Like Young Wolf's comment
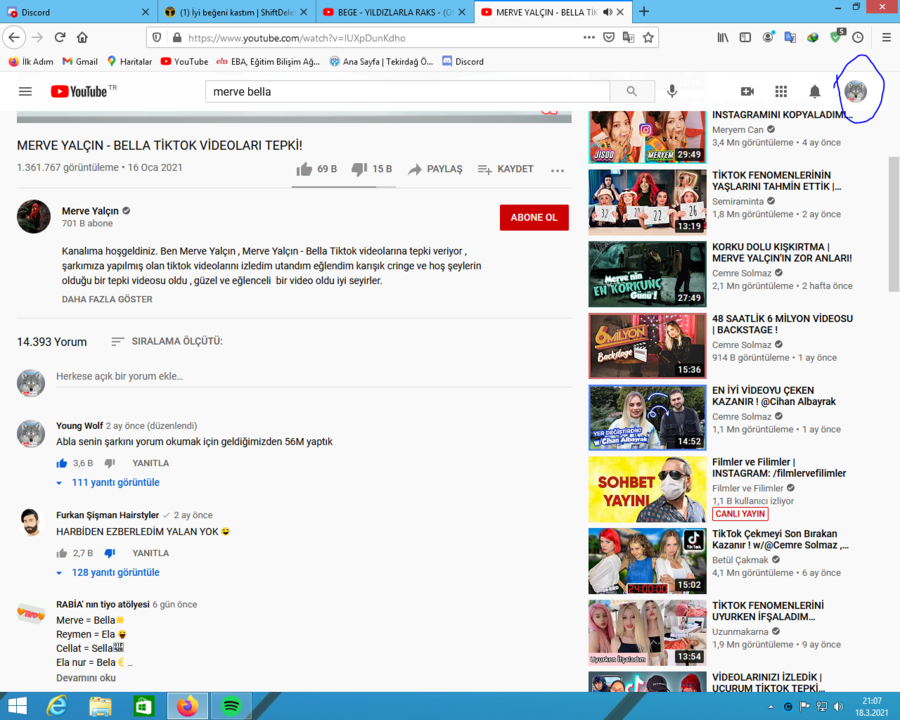This screenshot has width=900, height=720. tap(61, 463)
